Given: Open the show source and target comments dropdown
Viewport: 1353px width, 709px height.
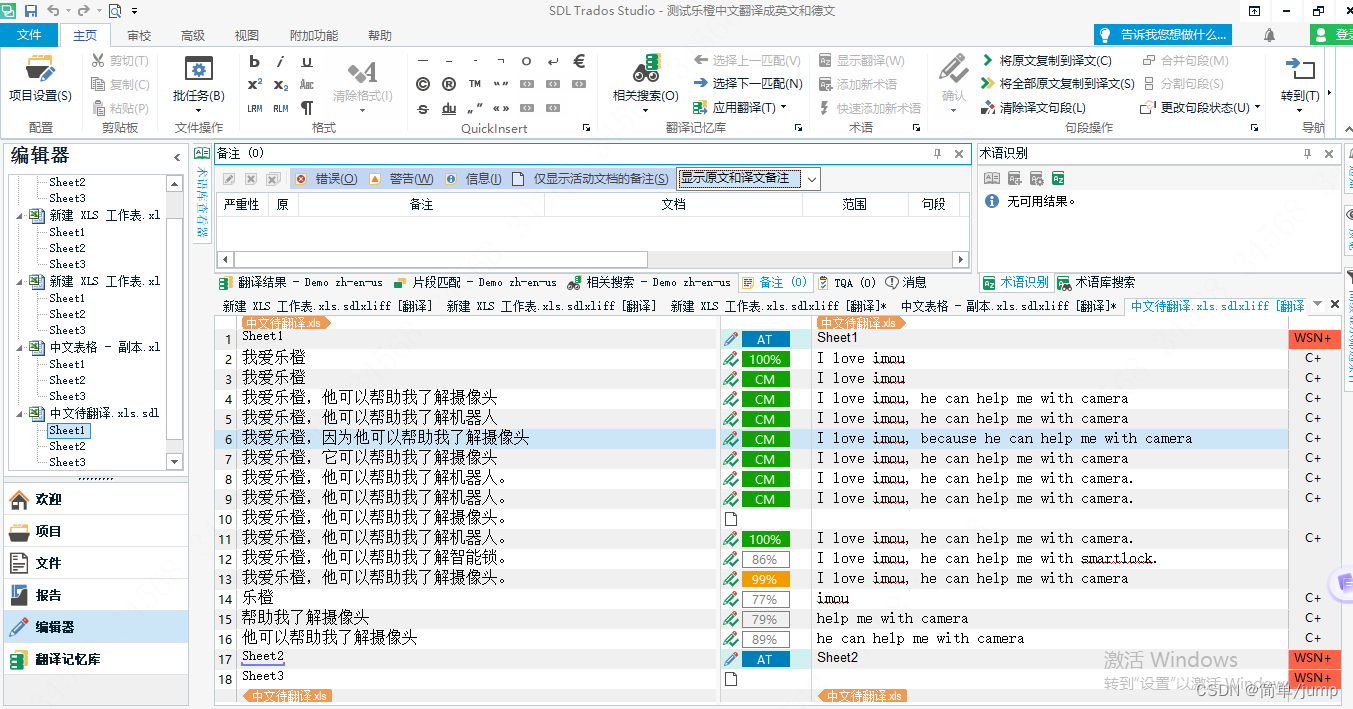Looking at the screenshot, I should pos(812,179).
